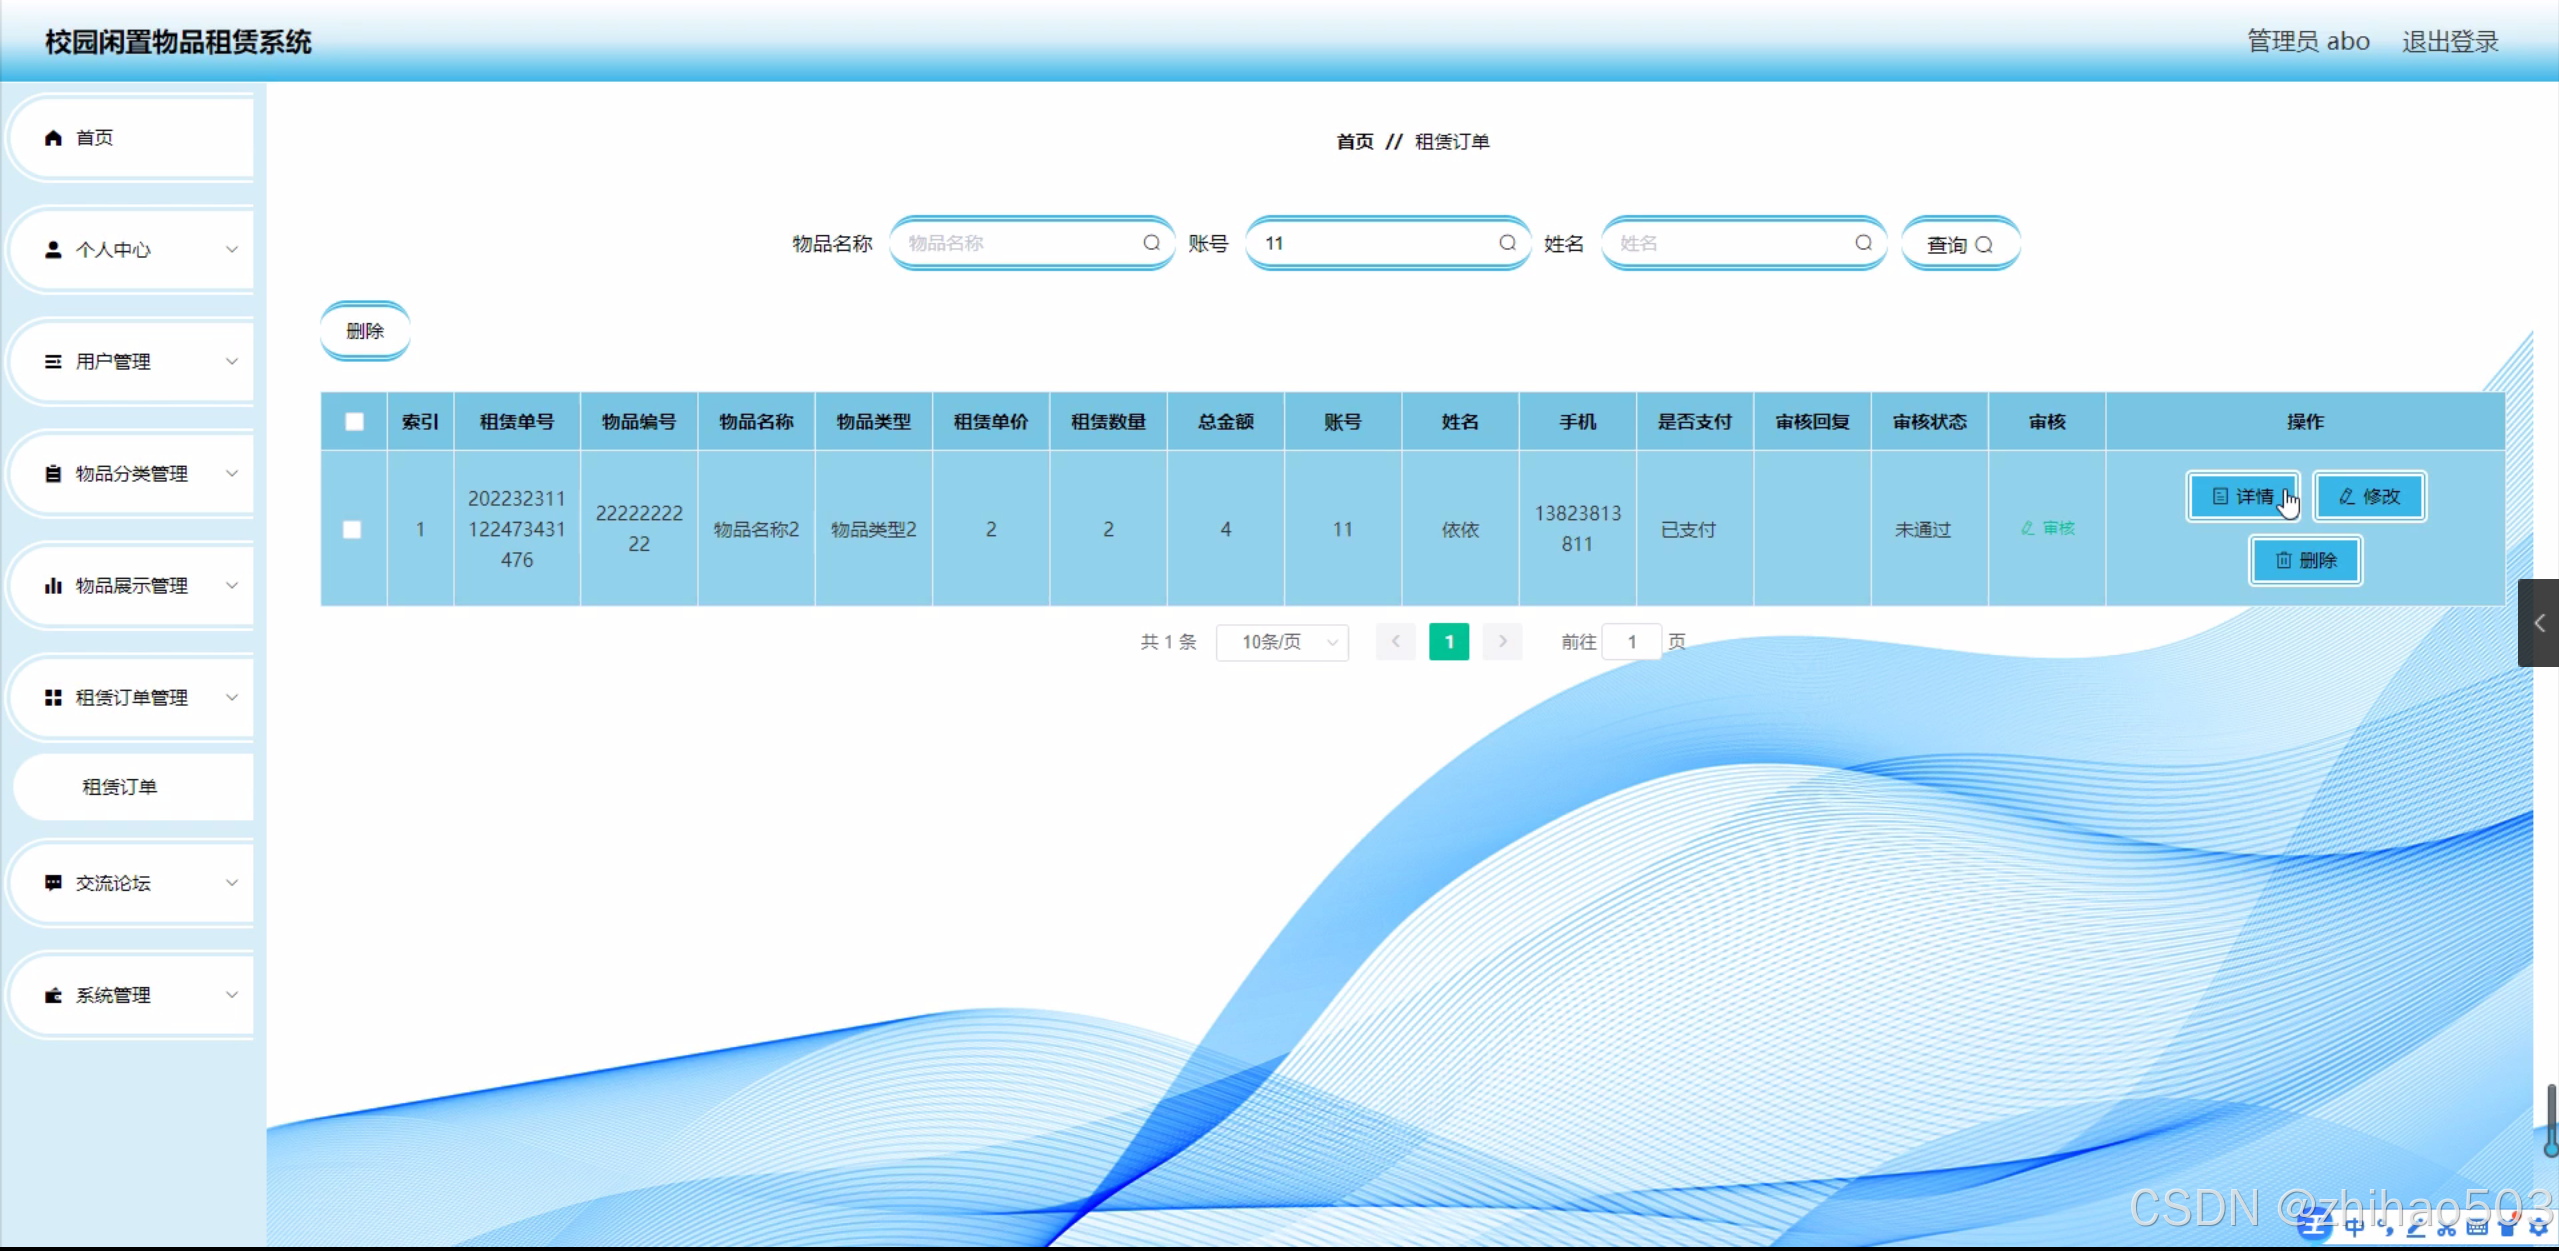Open the 10条/页 page size dropdown
The width and height of the screenshot is (2559, 1251).
point(1282,642)
